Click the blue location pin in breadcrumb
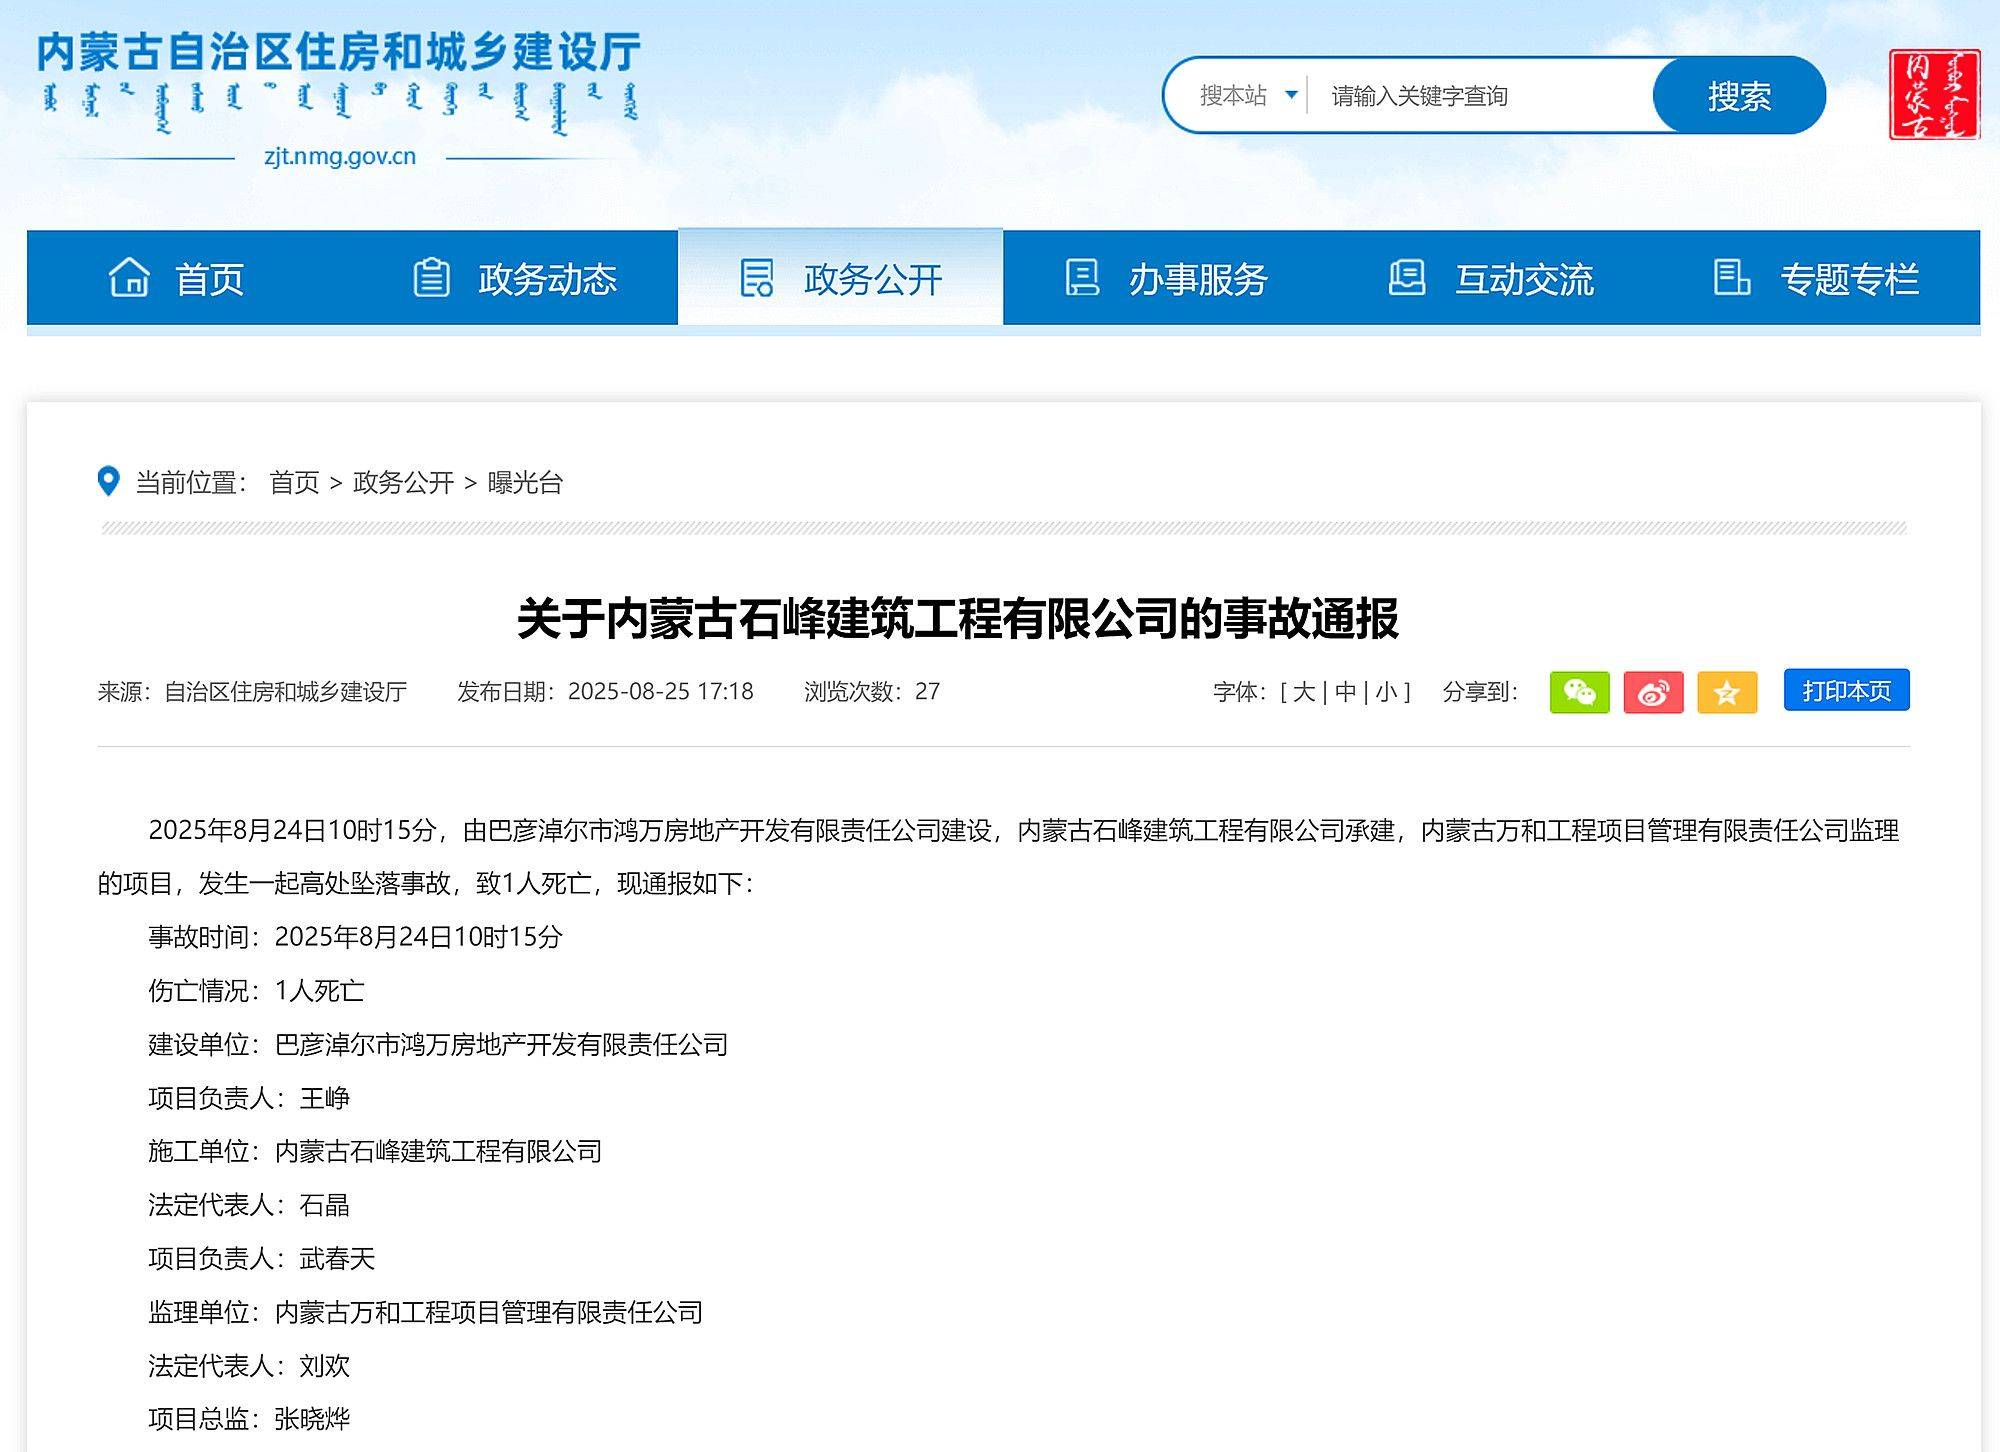2000x1452 pixels. pos(110,483)
